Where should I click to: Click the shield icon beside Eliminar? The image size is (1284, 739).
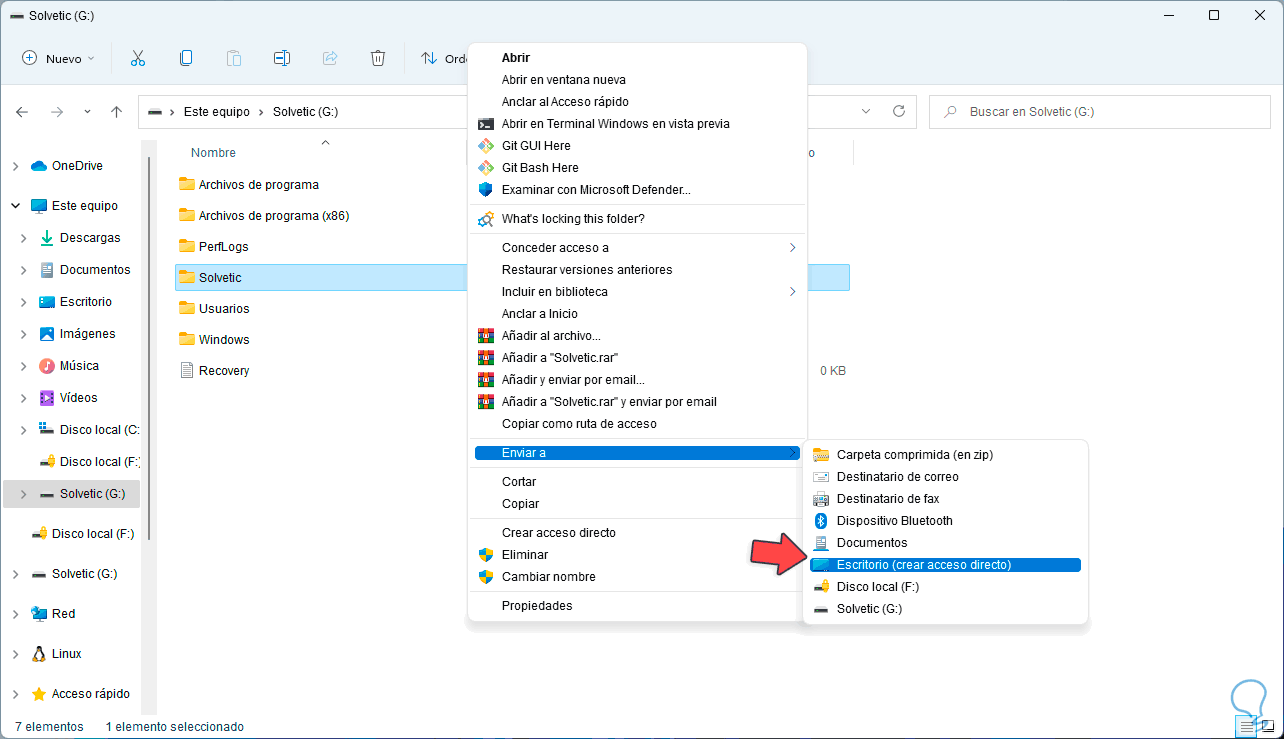(x=486, y=555)
